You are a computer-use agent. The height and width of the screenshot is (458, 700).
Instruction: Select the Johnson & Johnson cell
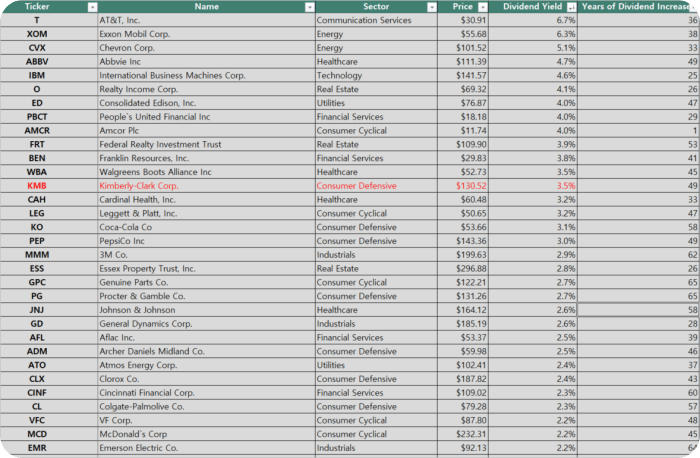coord(206,311)
